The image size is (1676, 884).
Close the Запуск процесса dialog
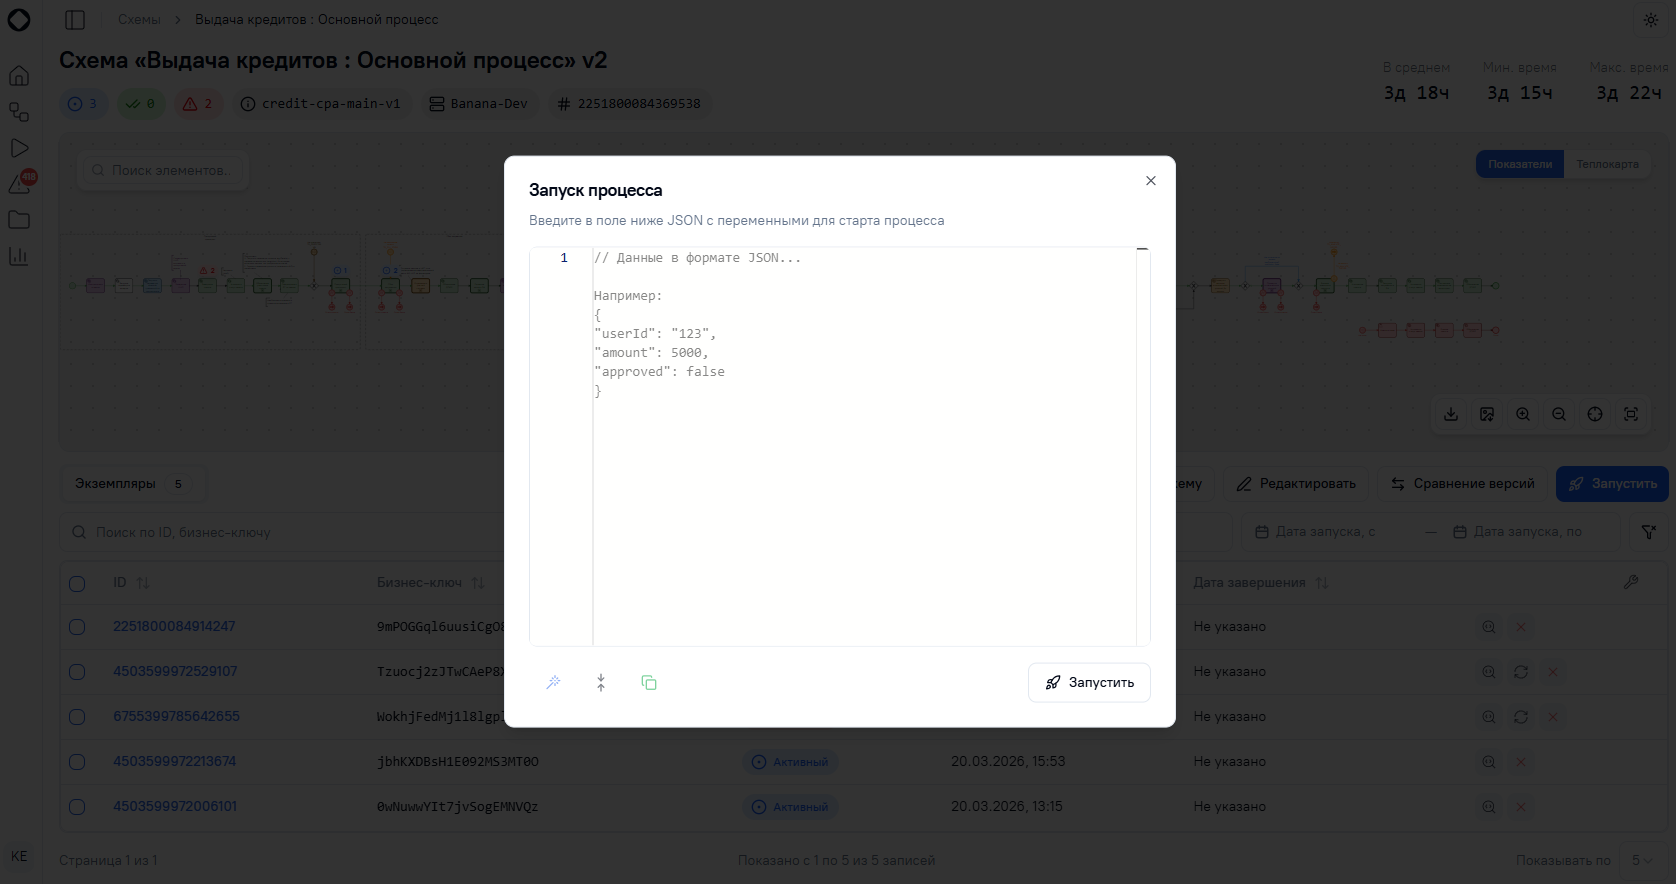coord(1151,181)
